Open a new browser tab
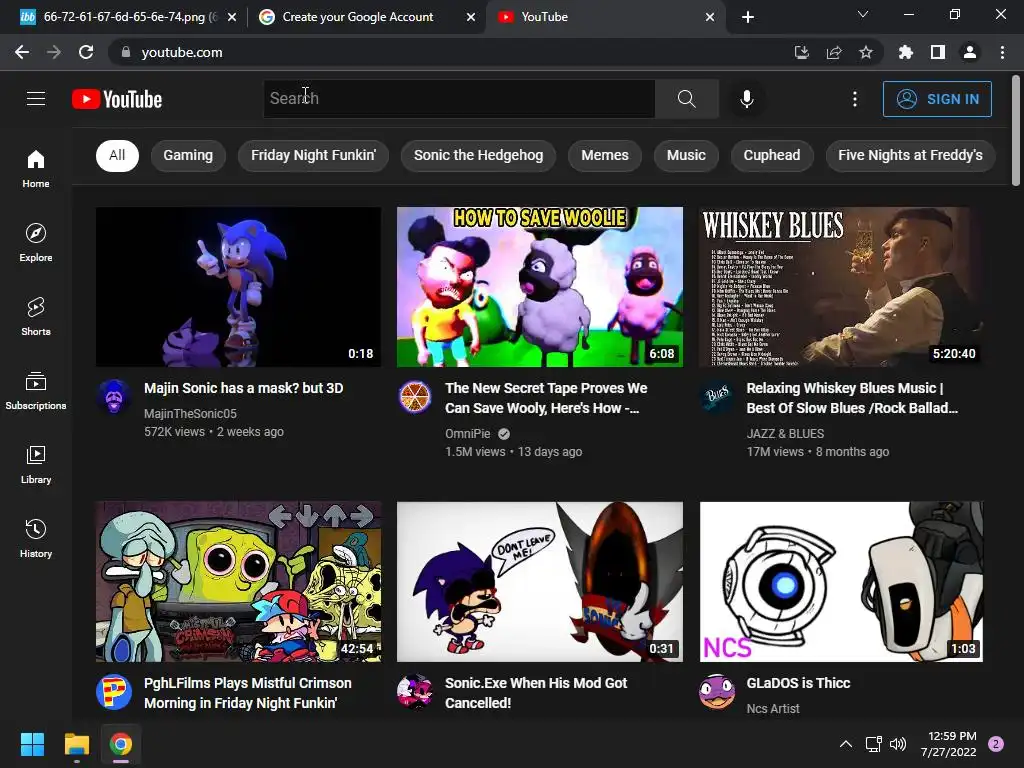 [748, 17]
